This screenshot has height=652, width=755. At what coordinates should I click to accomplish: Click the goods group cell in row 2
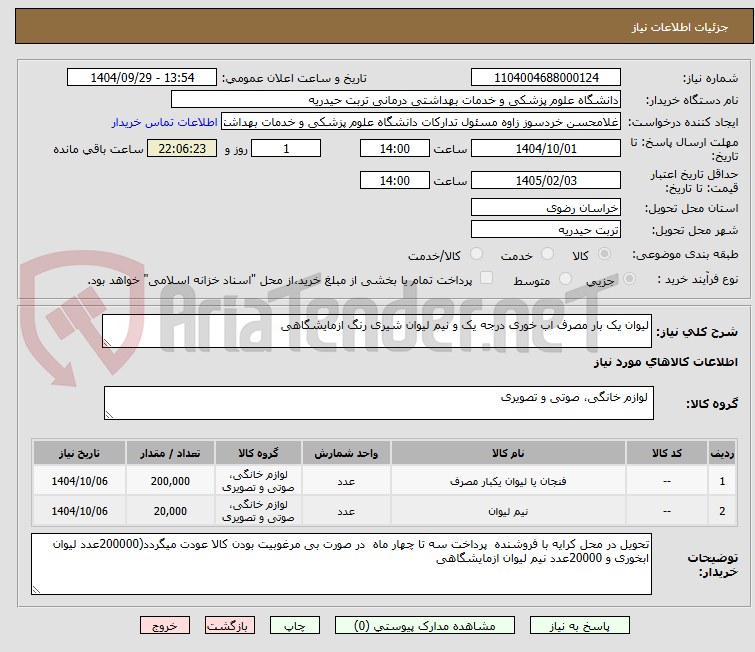click(258, 511)
